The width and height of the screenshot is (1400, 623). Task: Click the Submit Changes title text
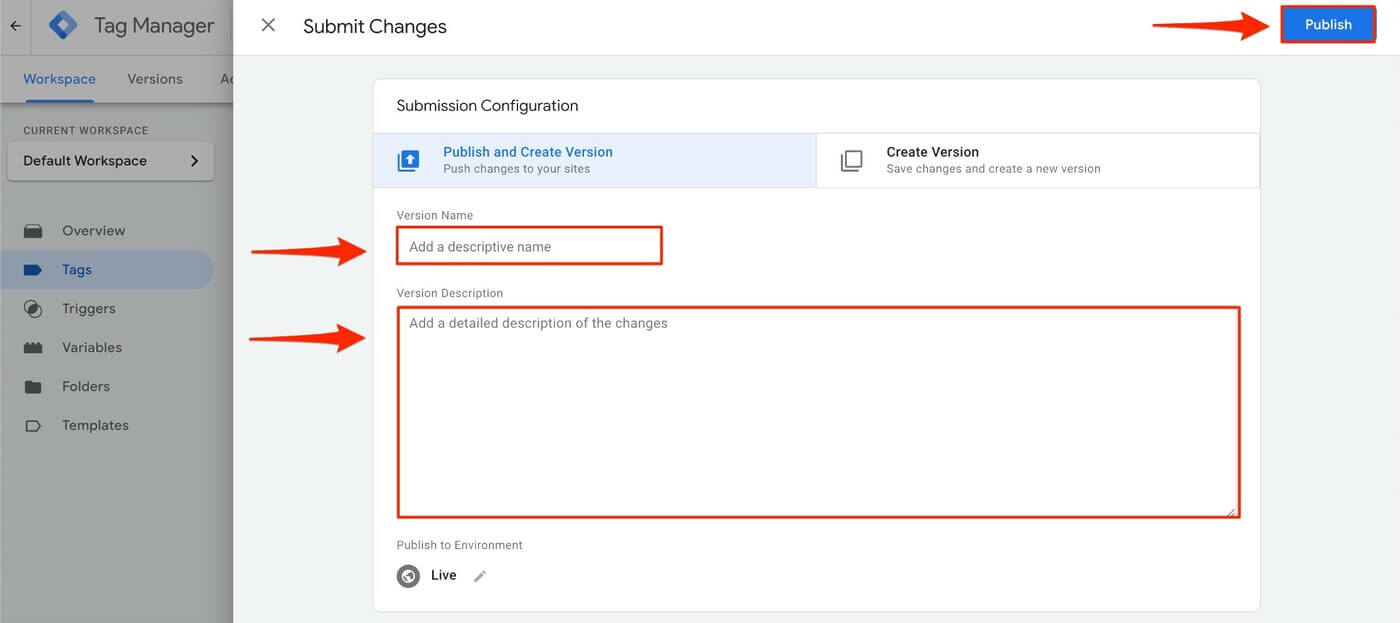point(375,26)
